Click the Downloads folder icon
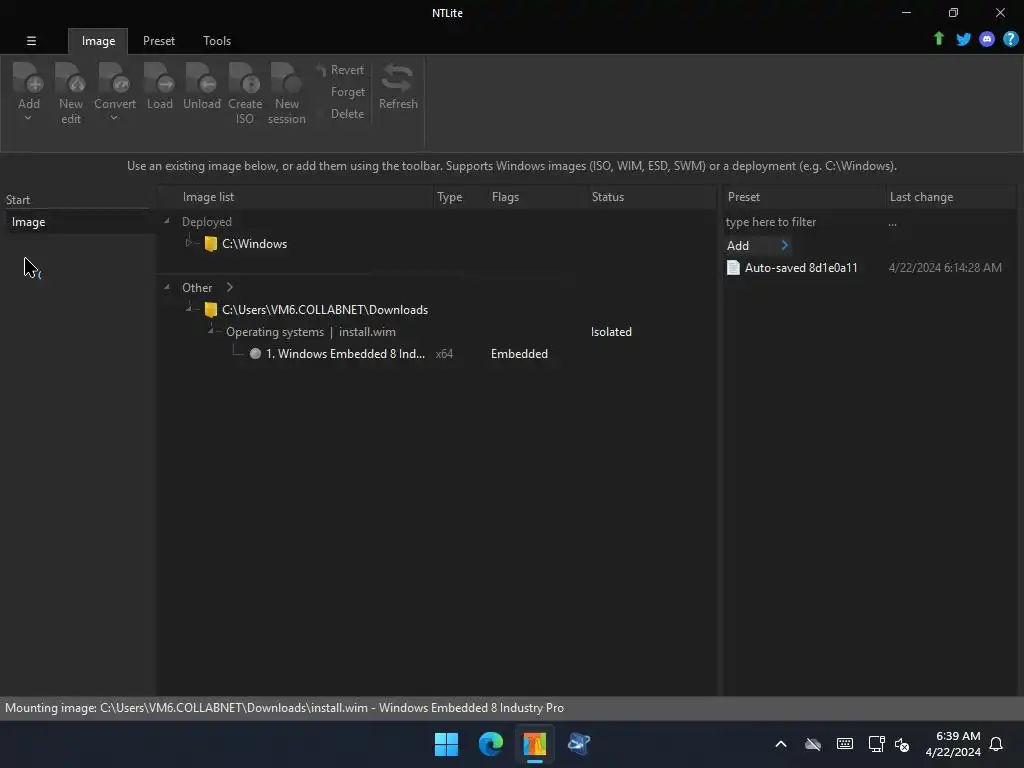The width and height of the screenshot is (1024, 768). coord(210,310)
